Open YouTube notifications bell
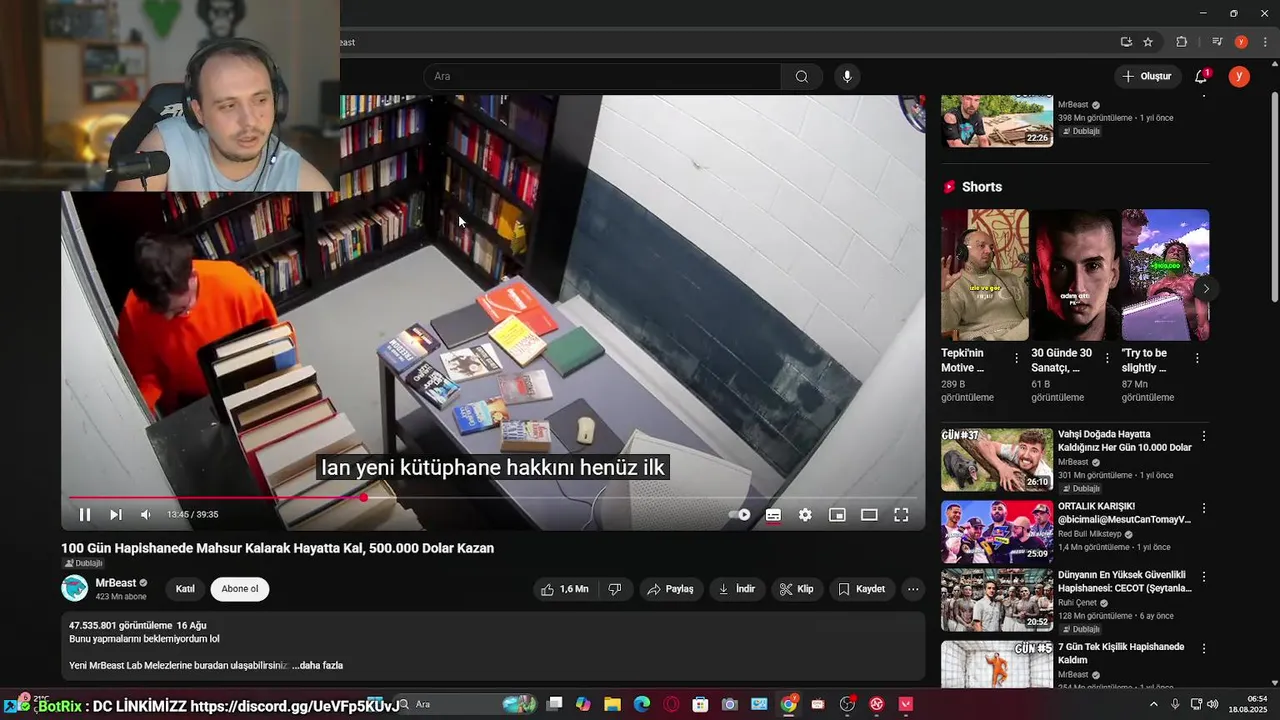This screenshot has width=1280, height=720. pyautogui.click(x=1201, y=76)
